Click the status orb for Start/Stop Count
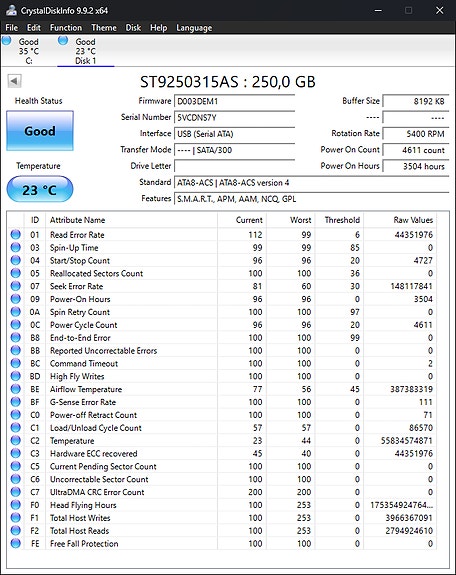 16,260
